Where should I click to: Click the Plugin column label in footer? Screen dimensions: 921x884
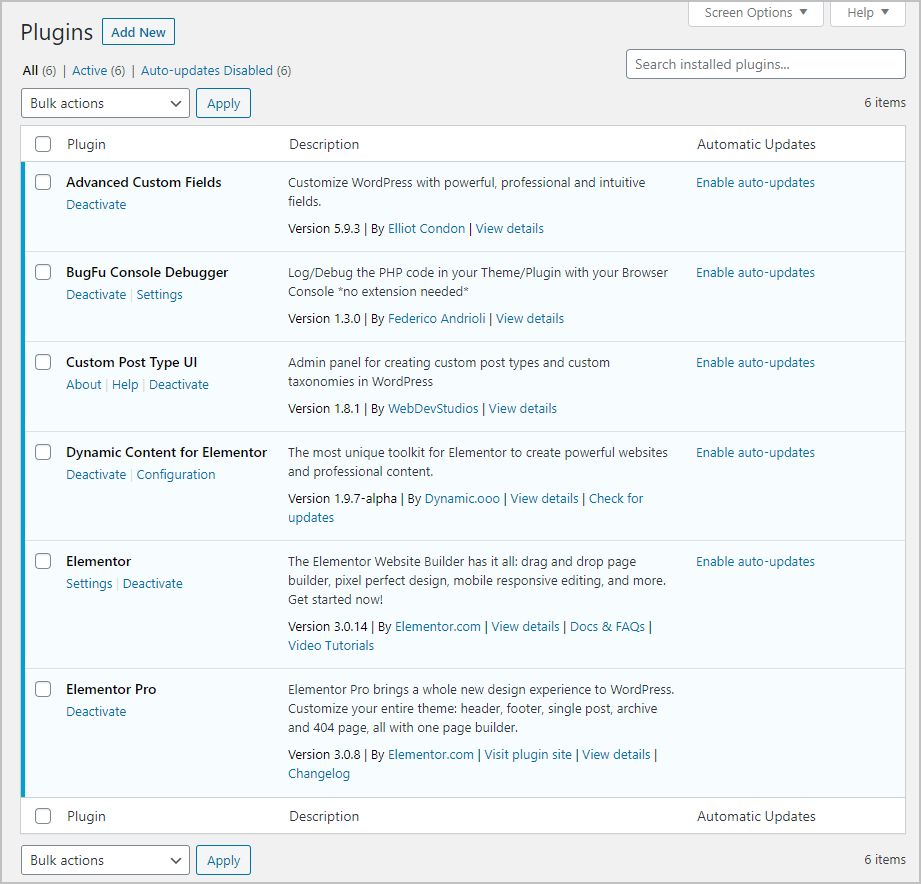tap(86, 816)
